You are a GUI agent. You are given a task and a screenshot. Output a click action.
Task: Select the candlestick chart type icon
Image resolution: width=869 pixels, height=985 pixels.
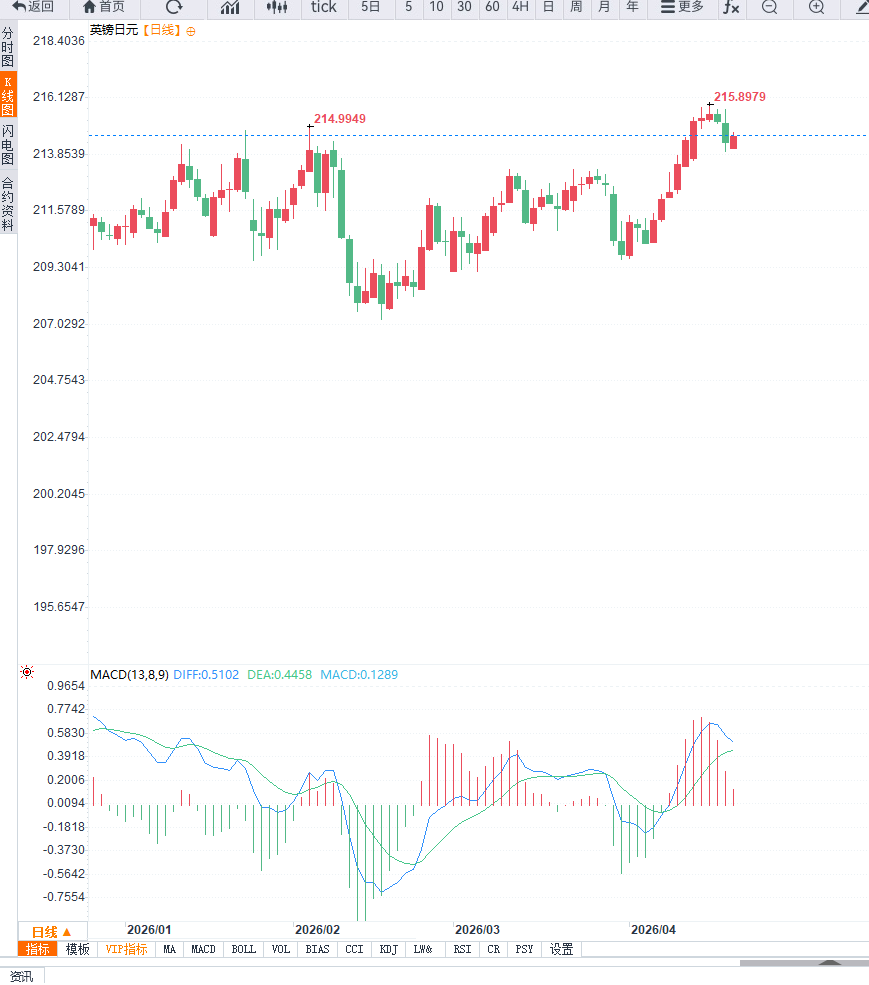click(276, 7)
